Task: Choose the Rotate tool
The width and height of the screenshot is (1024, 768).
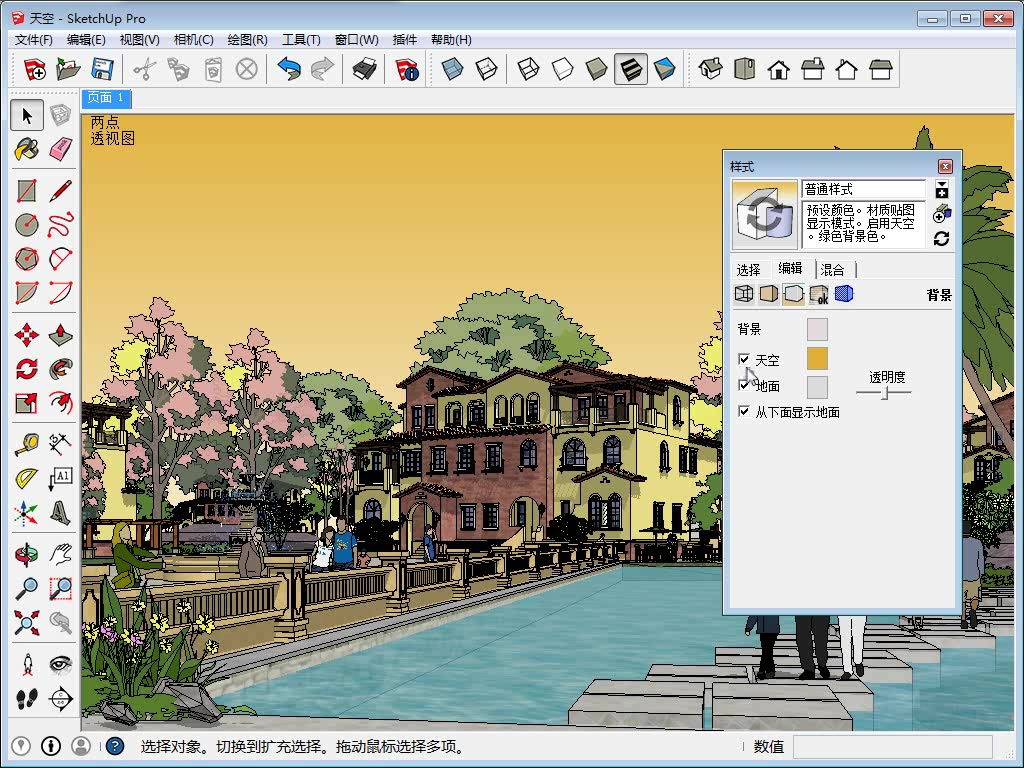Action: pyautogui.click(x=27, y=369)
